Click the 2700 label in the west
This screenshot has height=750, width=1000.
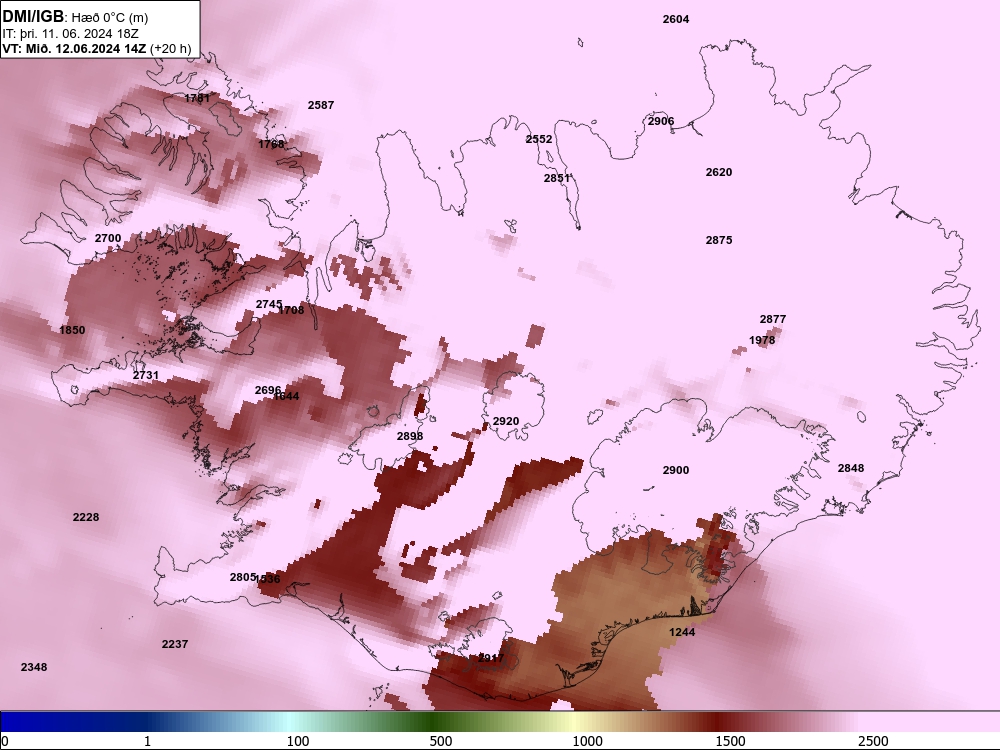pos(108,238)
